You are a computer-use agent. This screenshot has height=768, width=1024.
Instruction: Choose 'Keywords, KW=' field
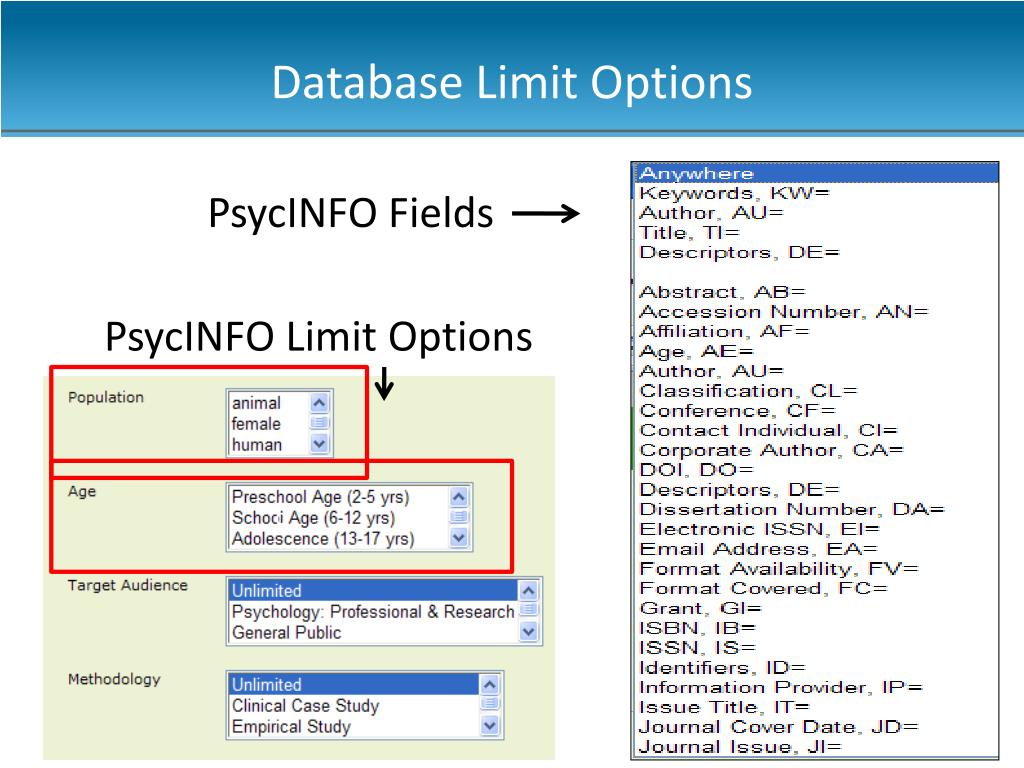click(734, 193)
